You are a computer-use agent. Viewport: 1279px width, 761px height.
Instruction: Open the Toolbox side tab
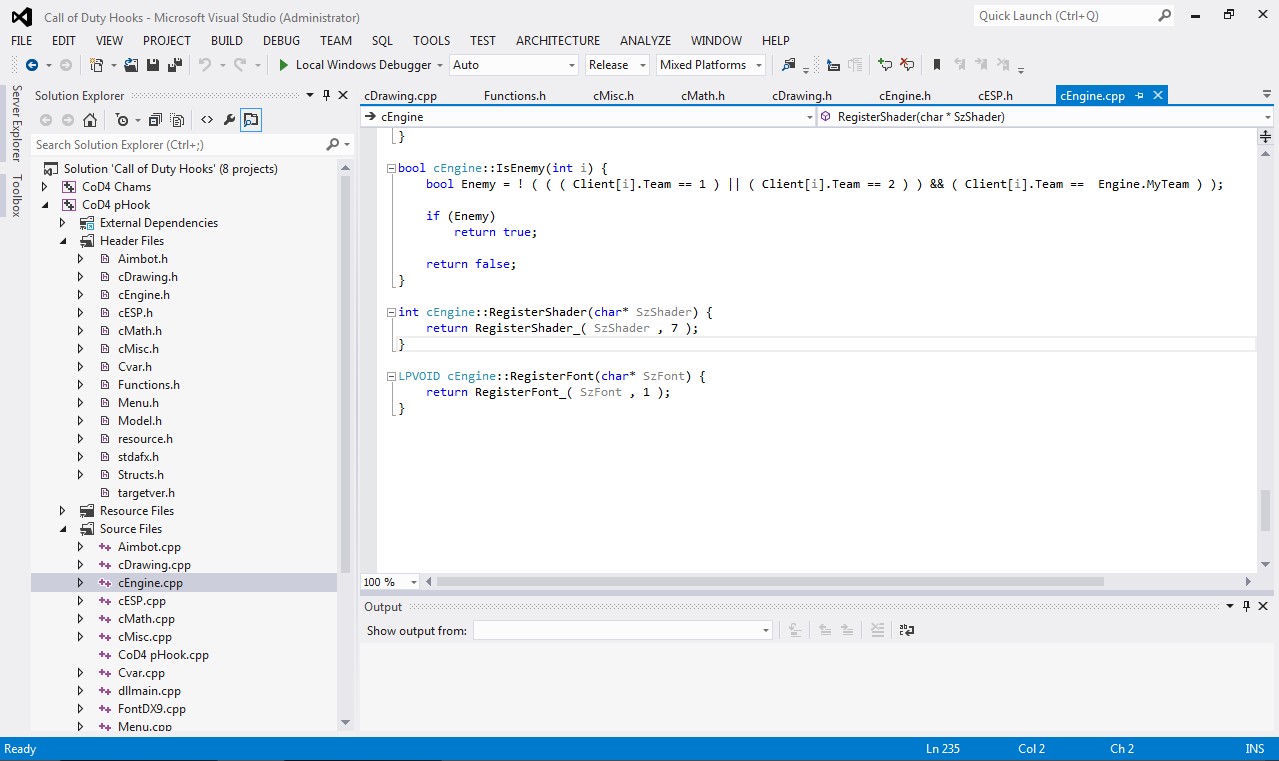pos(16,195)
